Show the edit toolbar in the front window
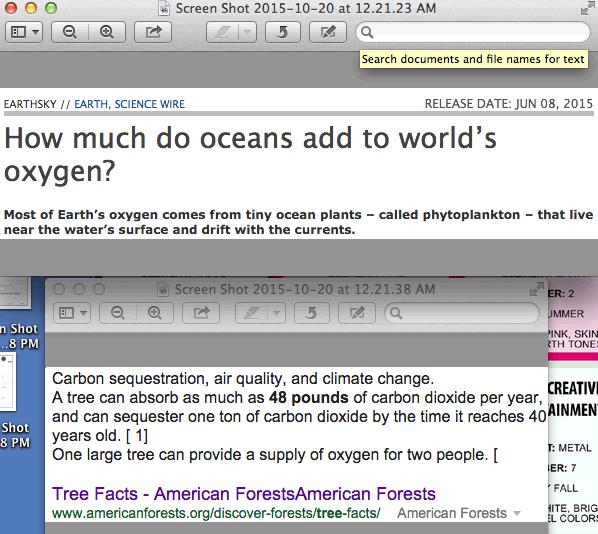This screenshot has width=598, height=534. (x=328, y=32)
